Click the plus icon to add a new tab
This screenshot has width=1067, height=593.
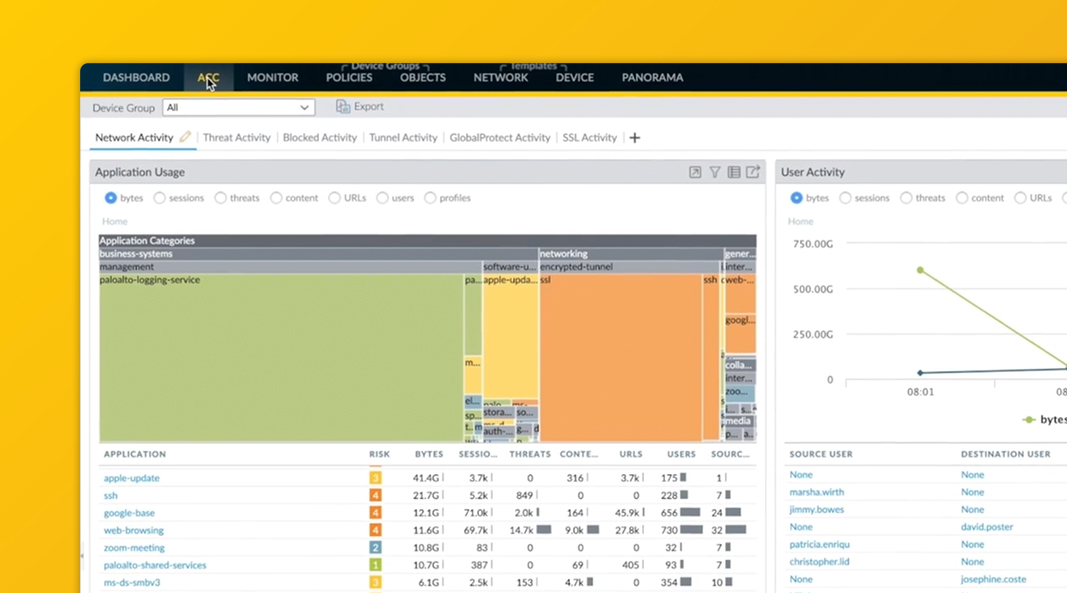pyautogui.click(x=634, y=137)
